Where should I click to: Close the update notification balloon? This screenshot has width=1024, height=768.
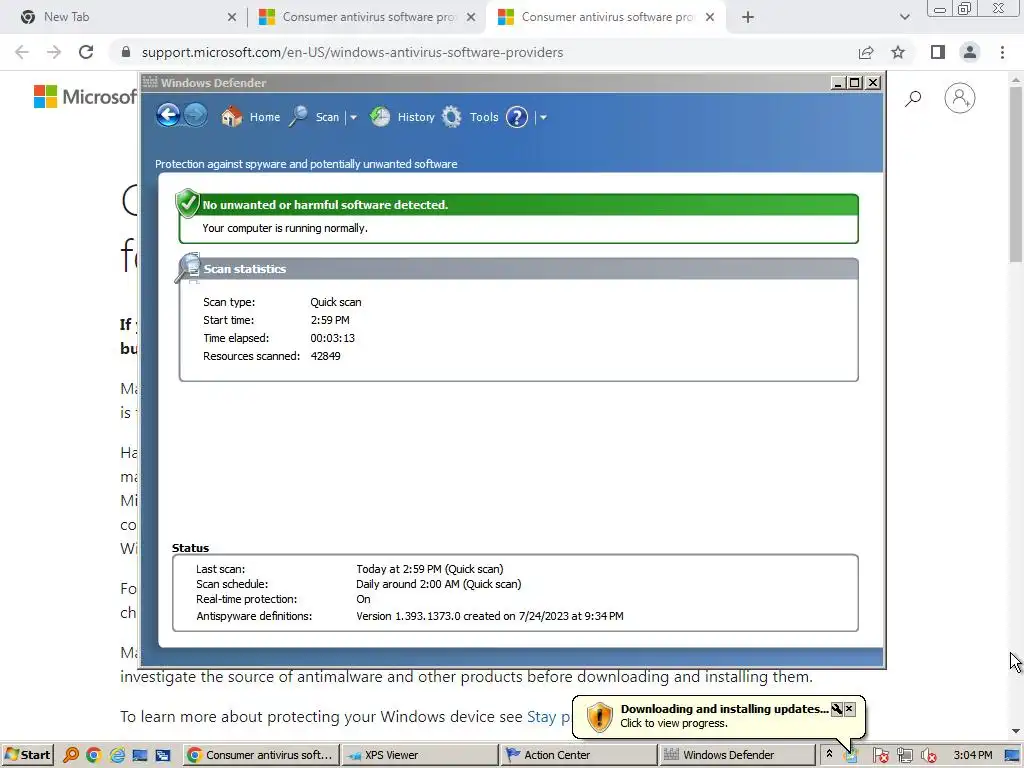pyautogui.click(x=849, y=709)
